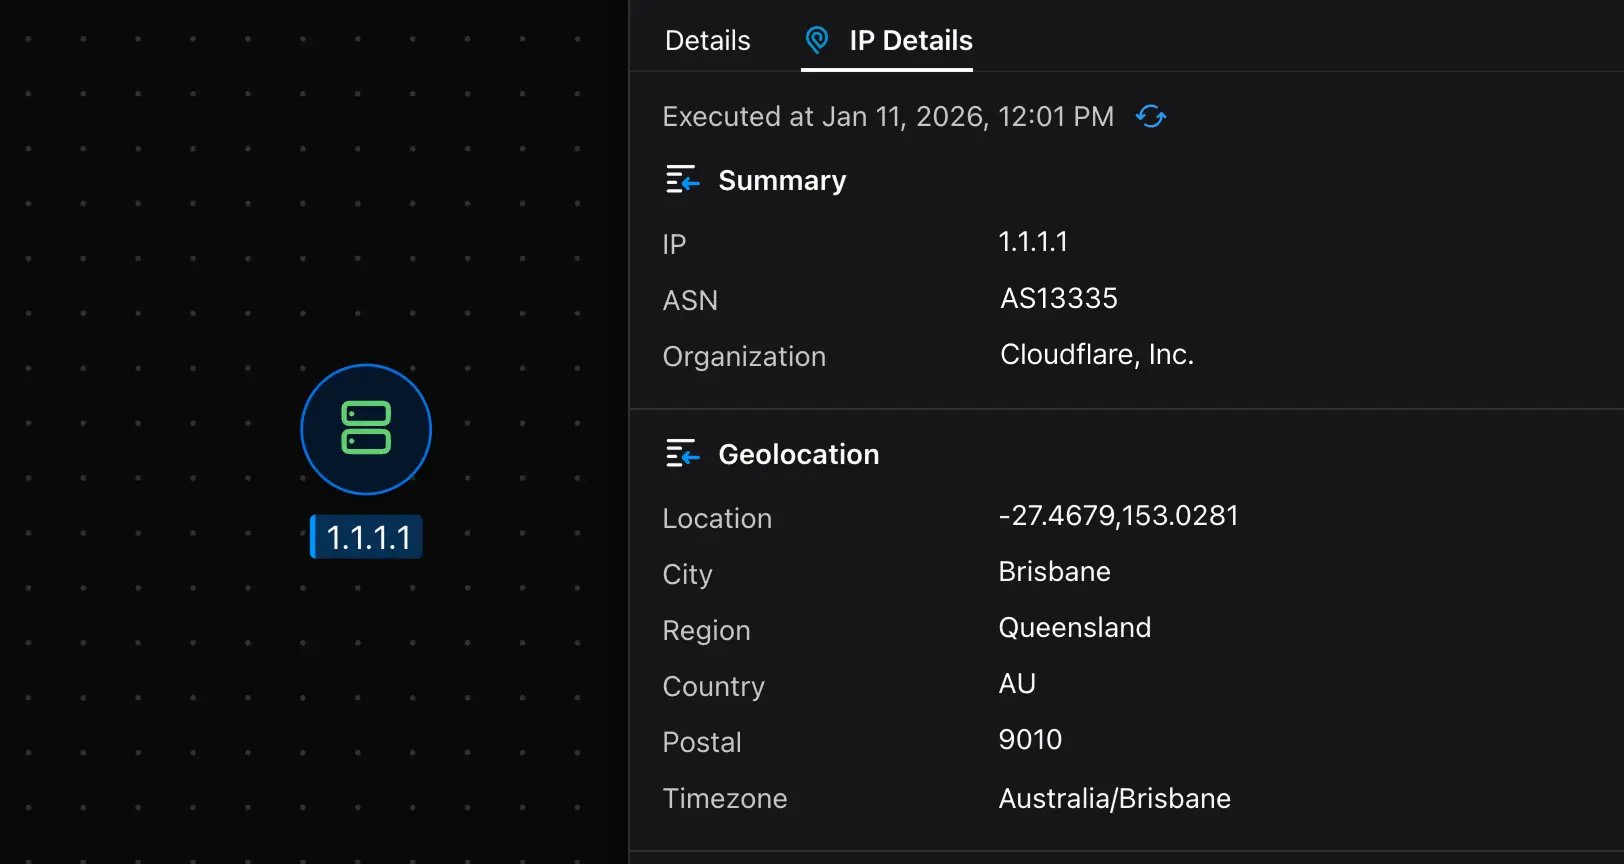
Task: Select the ASN value AS13335
Action: [1059, 298]
